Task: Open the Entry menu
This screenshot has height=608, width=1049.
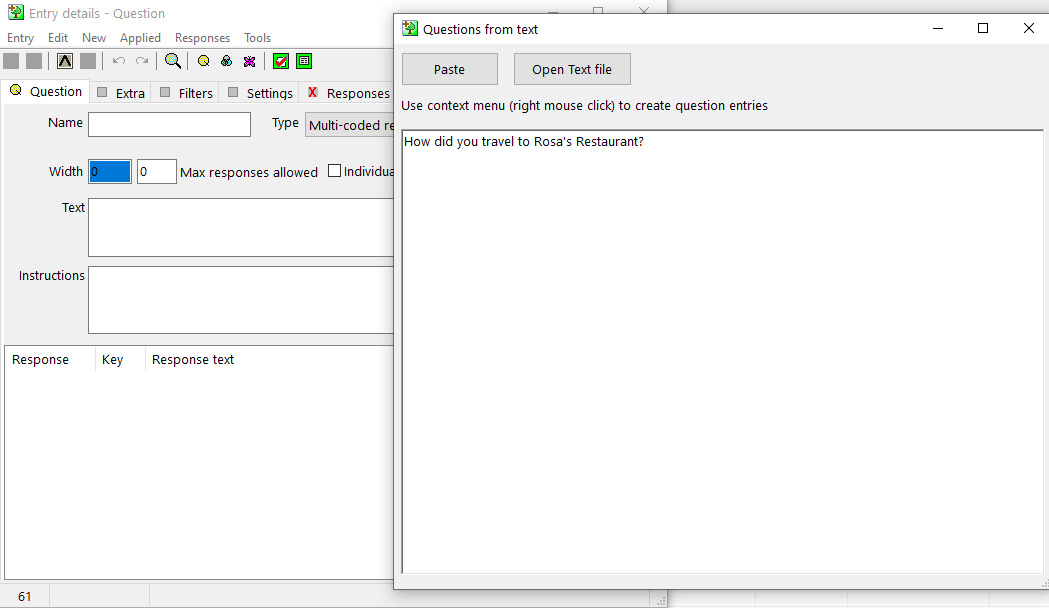Action: click(x=20, y=37)
